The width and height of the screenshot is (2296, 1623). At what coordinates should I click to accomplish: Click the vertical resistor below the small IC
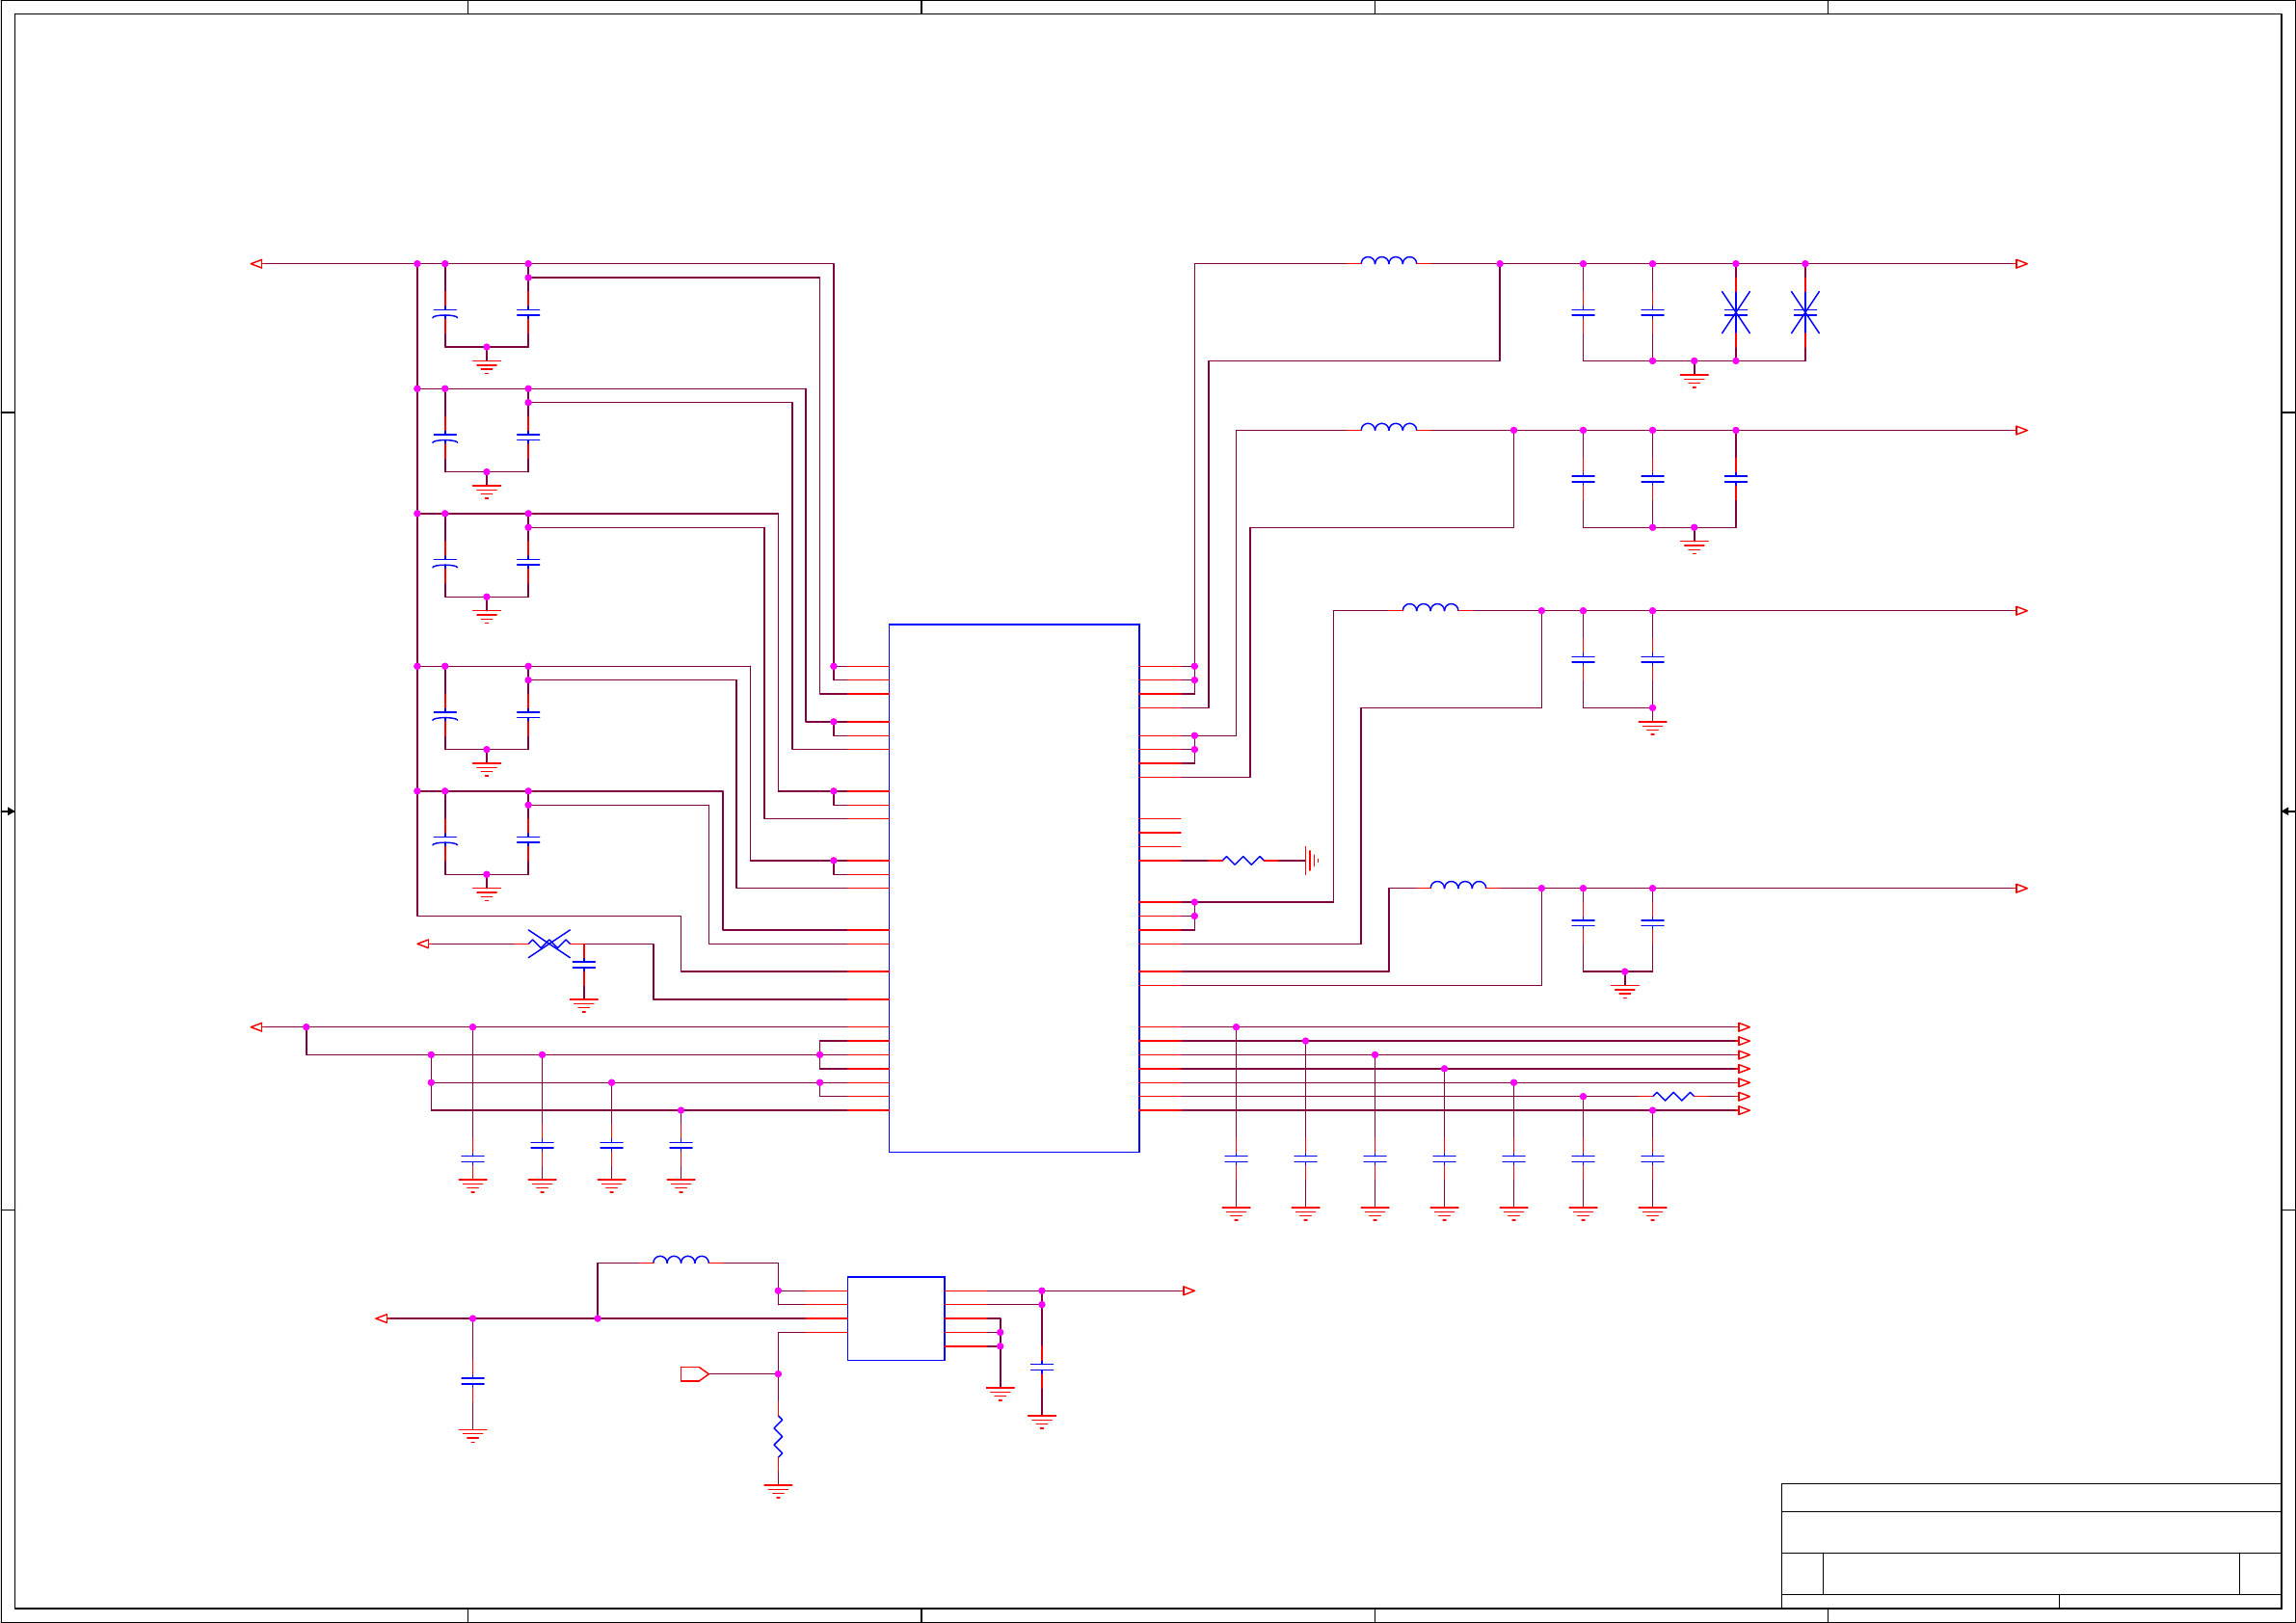coord(778,1436)
